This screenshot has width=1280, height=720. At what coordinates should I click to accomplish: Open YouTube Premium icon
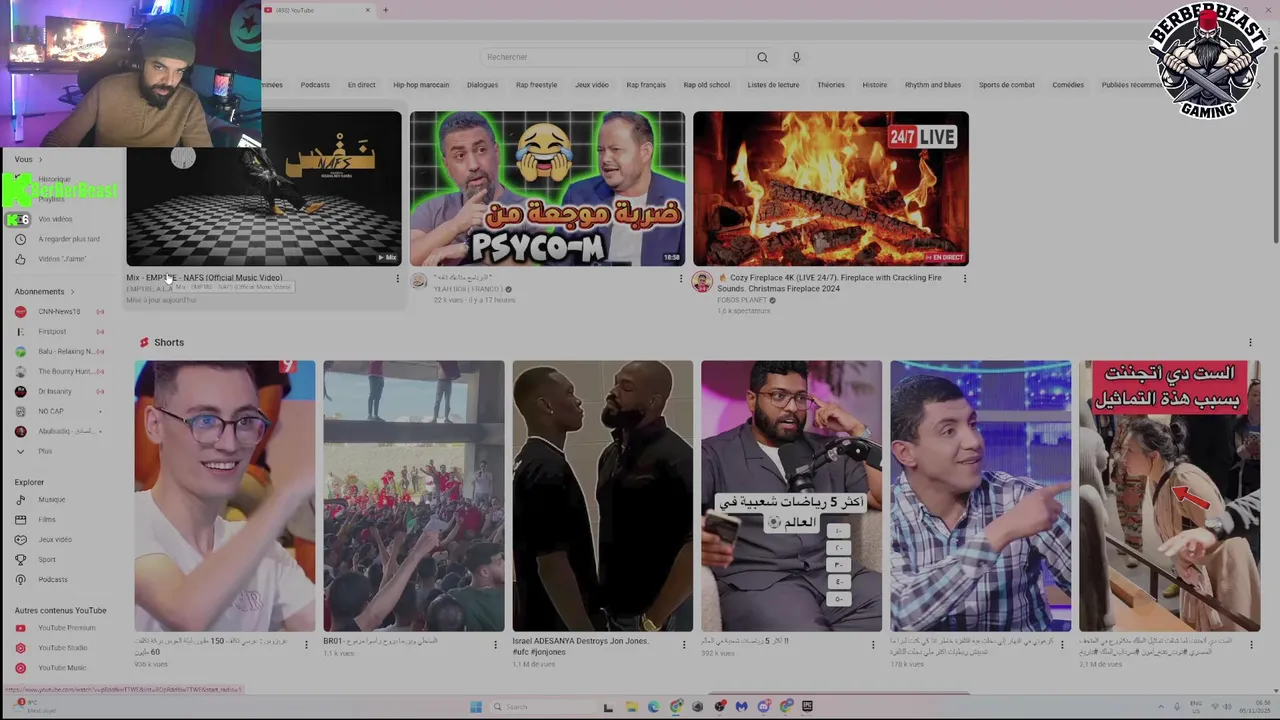coord(20,628)
